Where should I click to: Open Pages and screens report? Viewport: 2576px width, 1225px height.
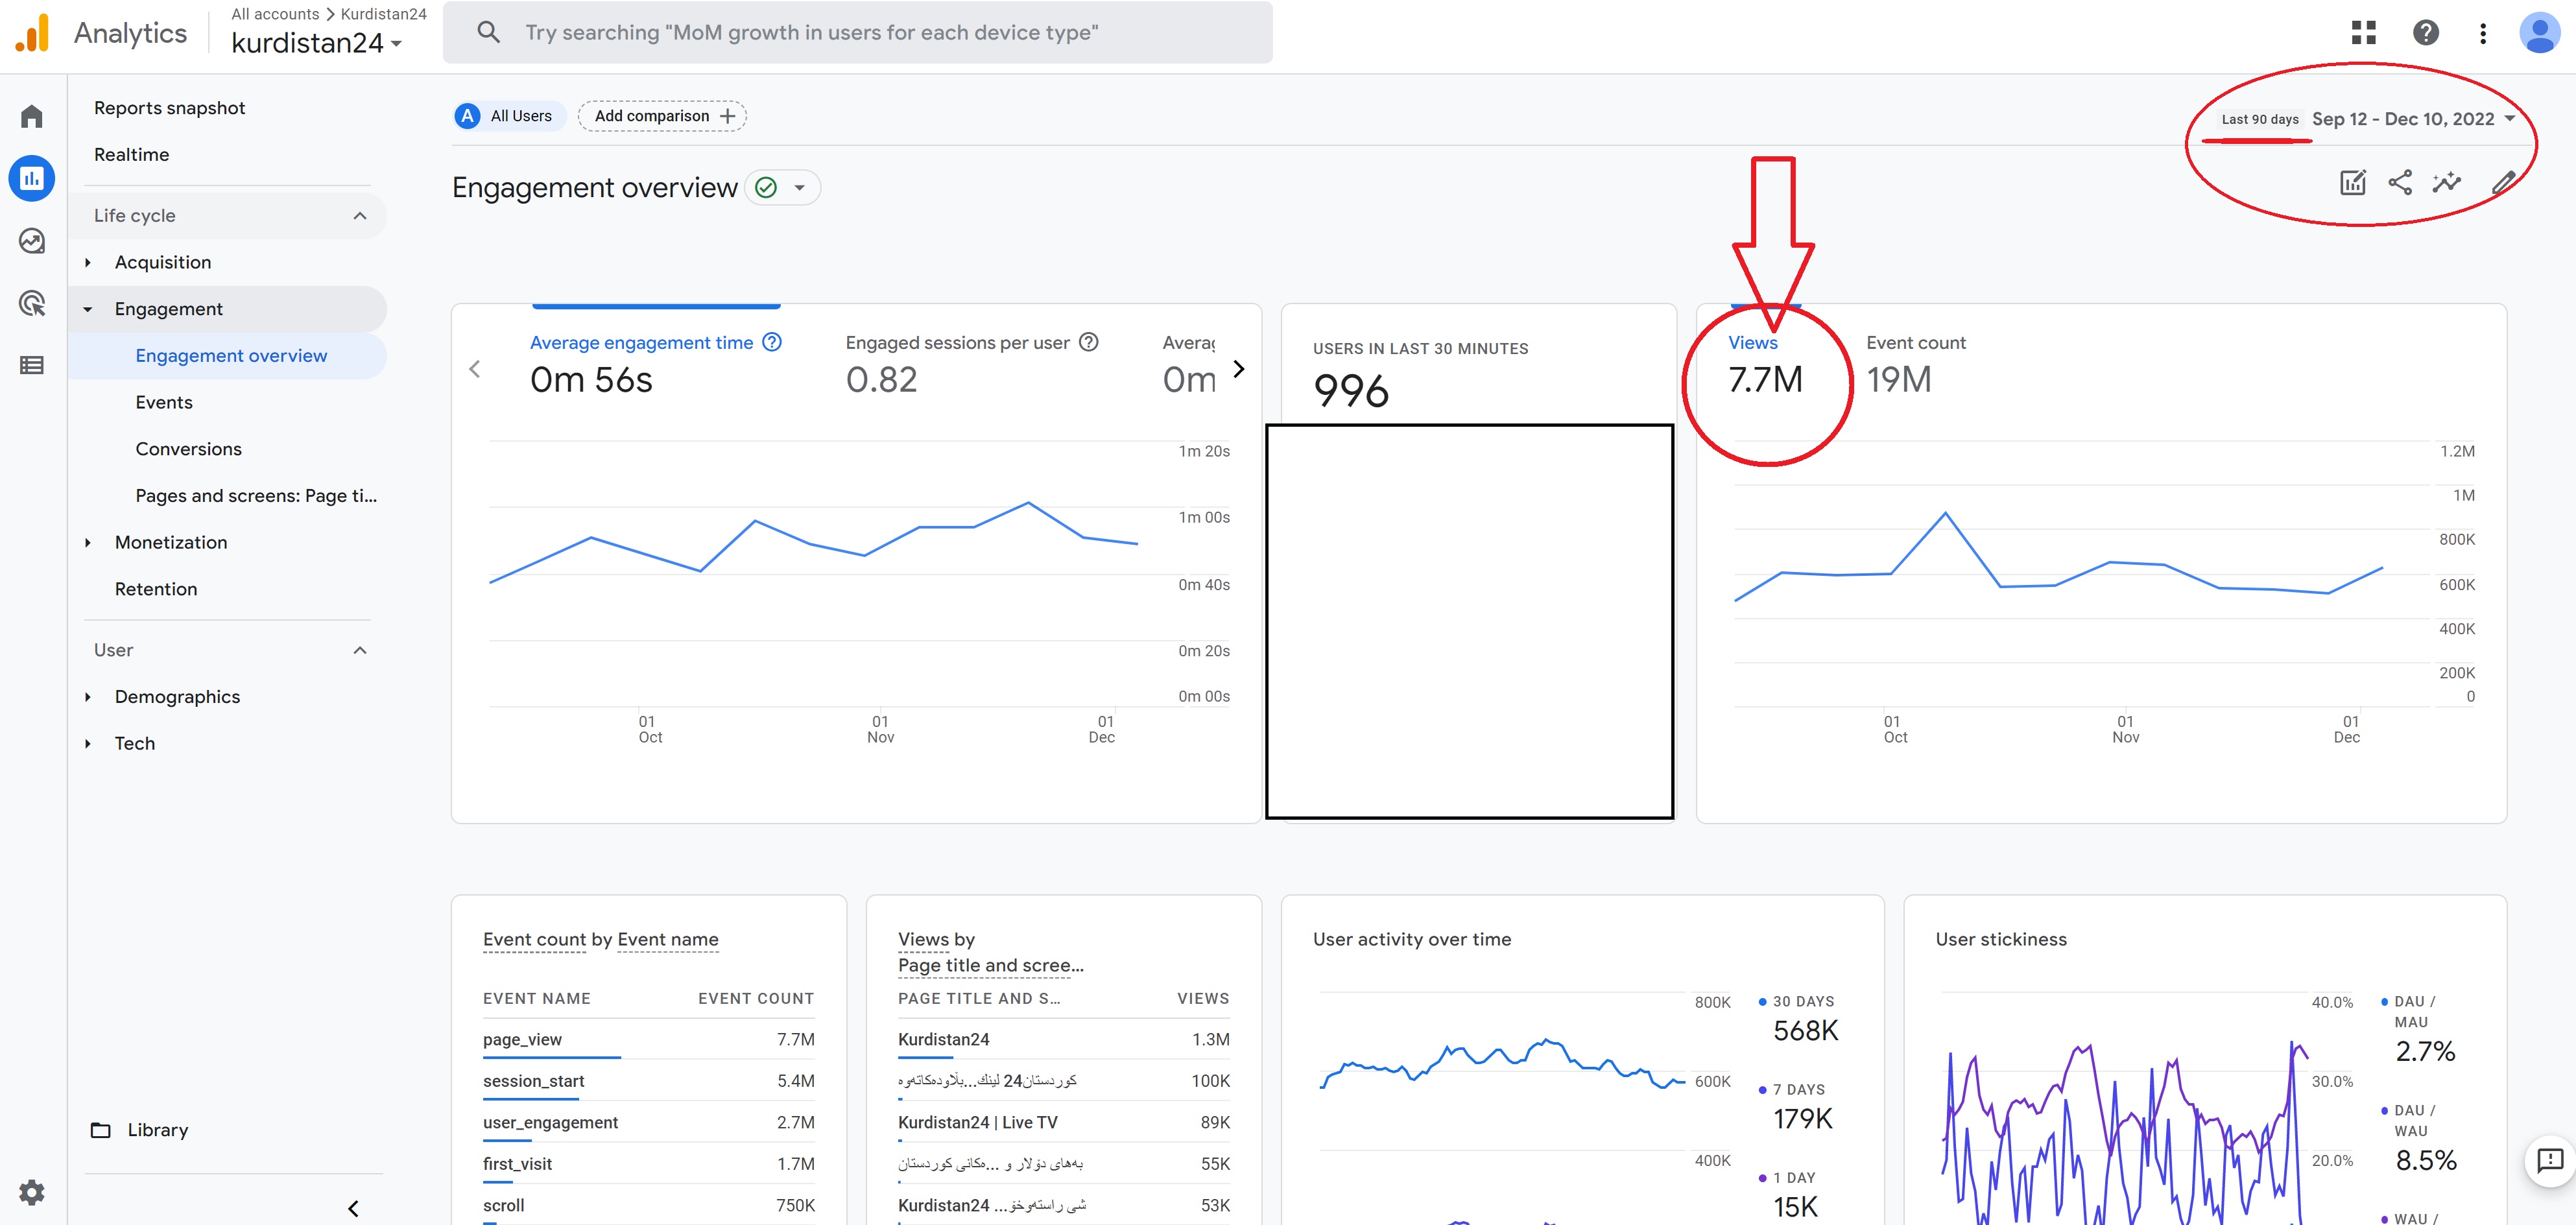pos(256,496)
